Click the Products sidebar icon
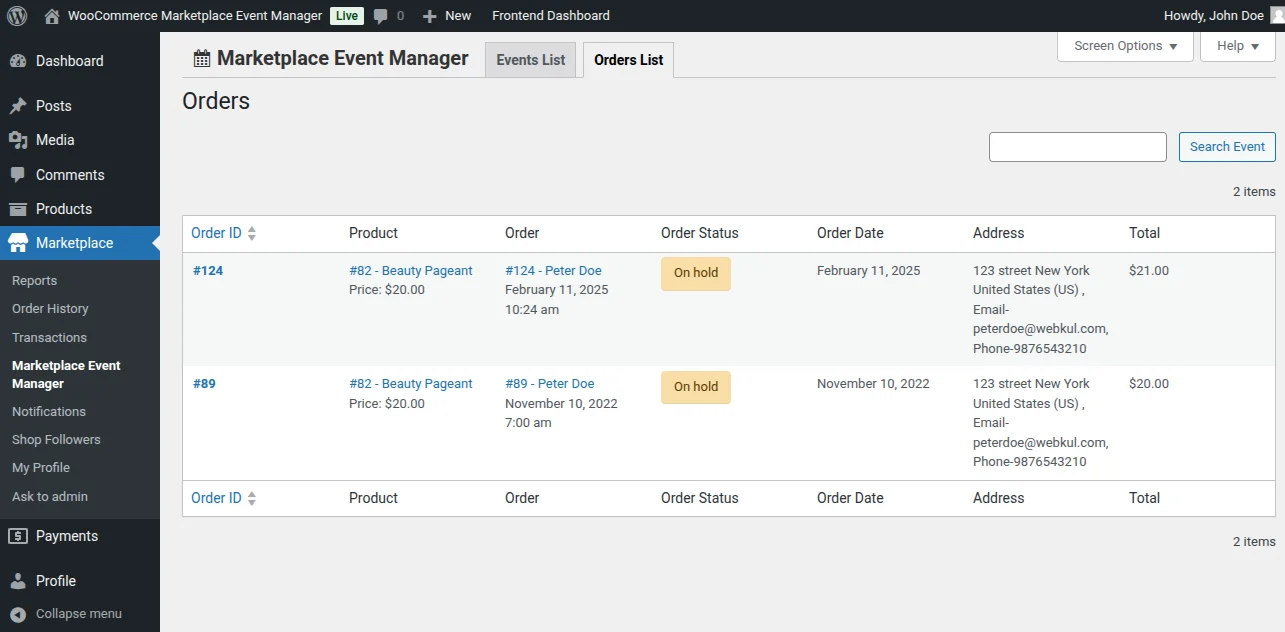The width and height of the screenshot is (1285, 632). (x=20, y=208)
